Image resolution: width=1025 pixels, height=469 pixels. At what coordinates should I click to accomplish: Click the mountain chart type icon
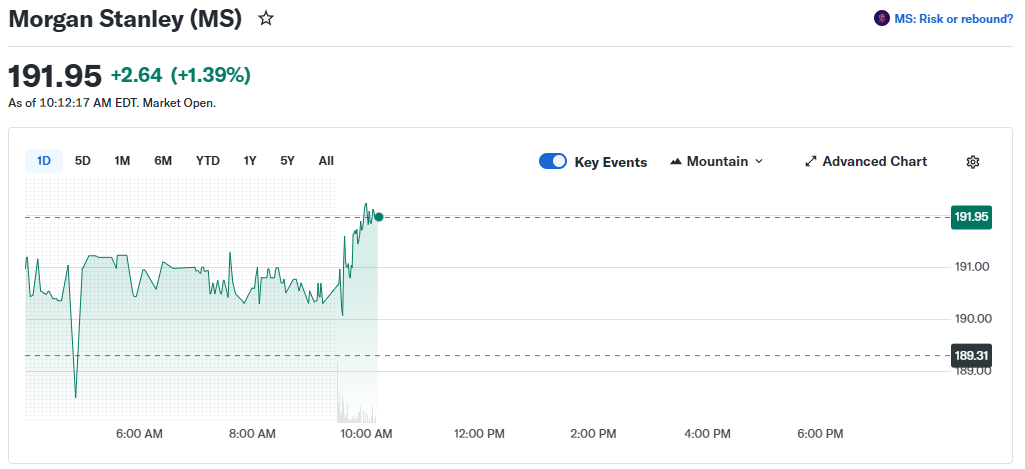coord(676,162)
